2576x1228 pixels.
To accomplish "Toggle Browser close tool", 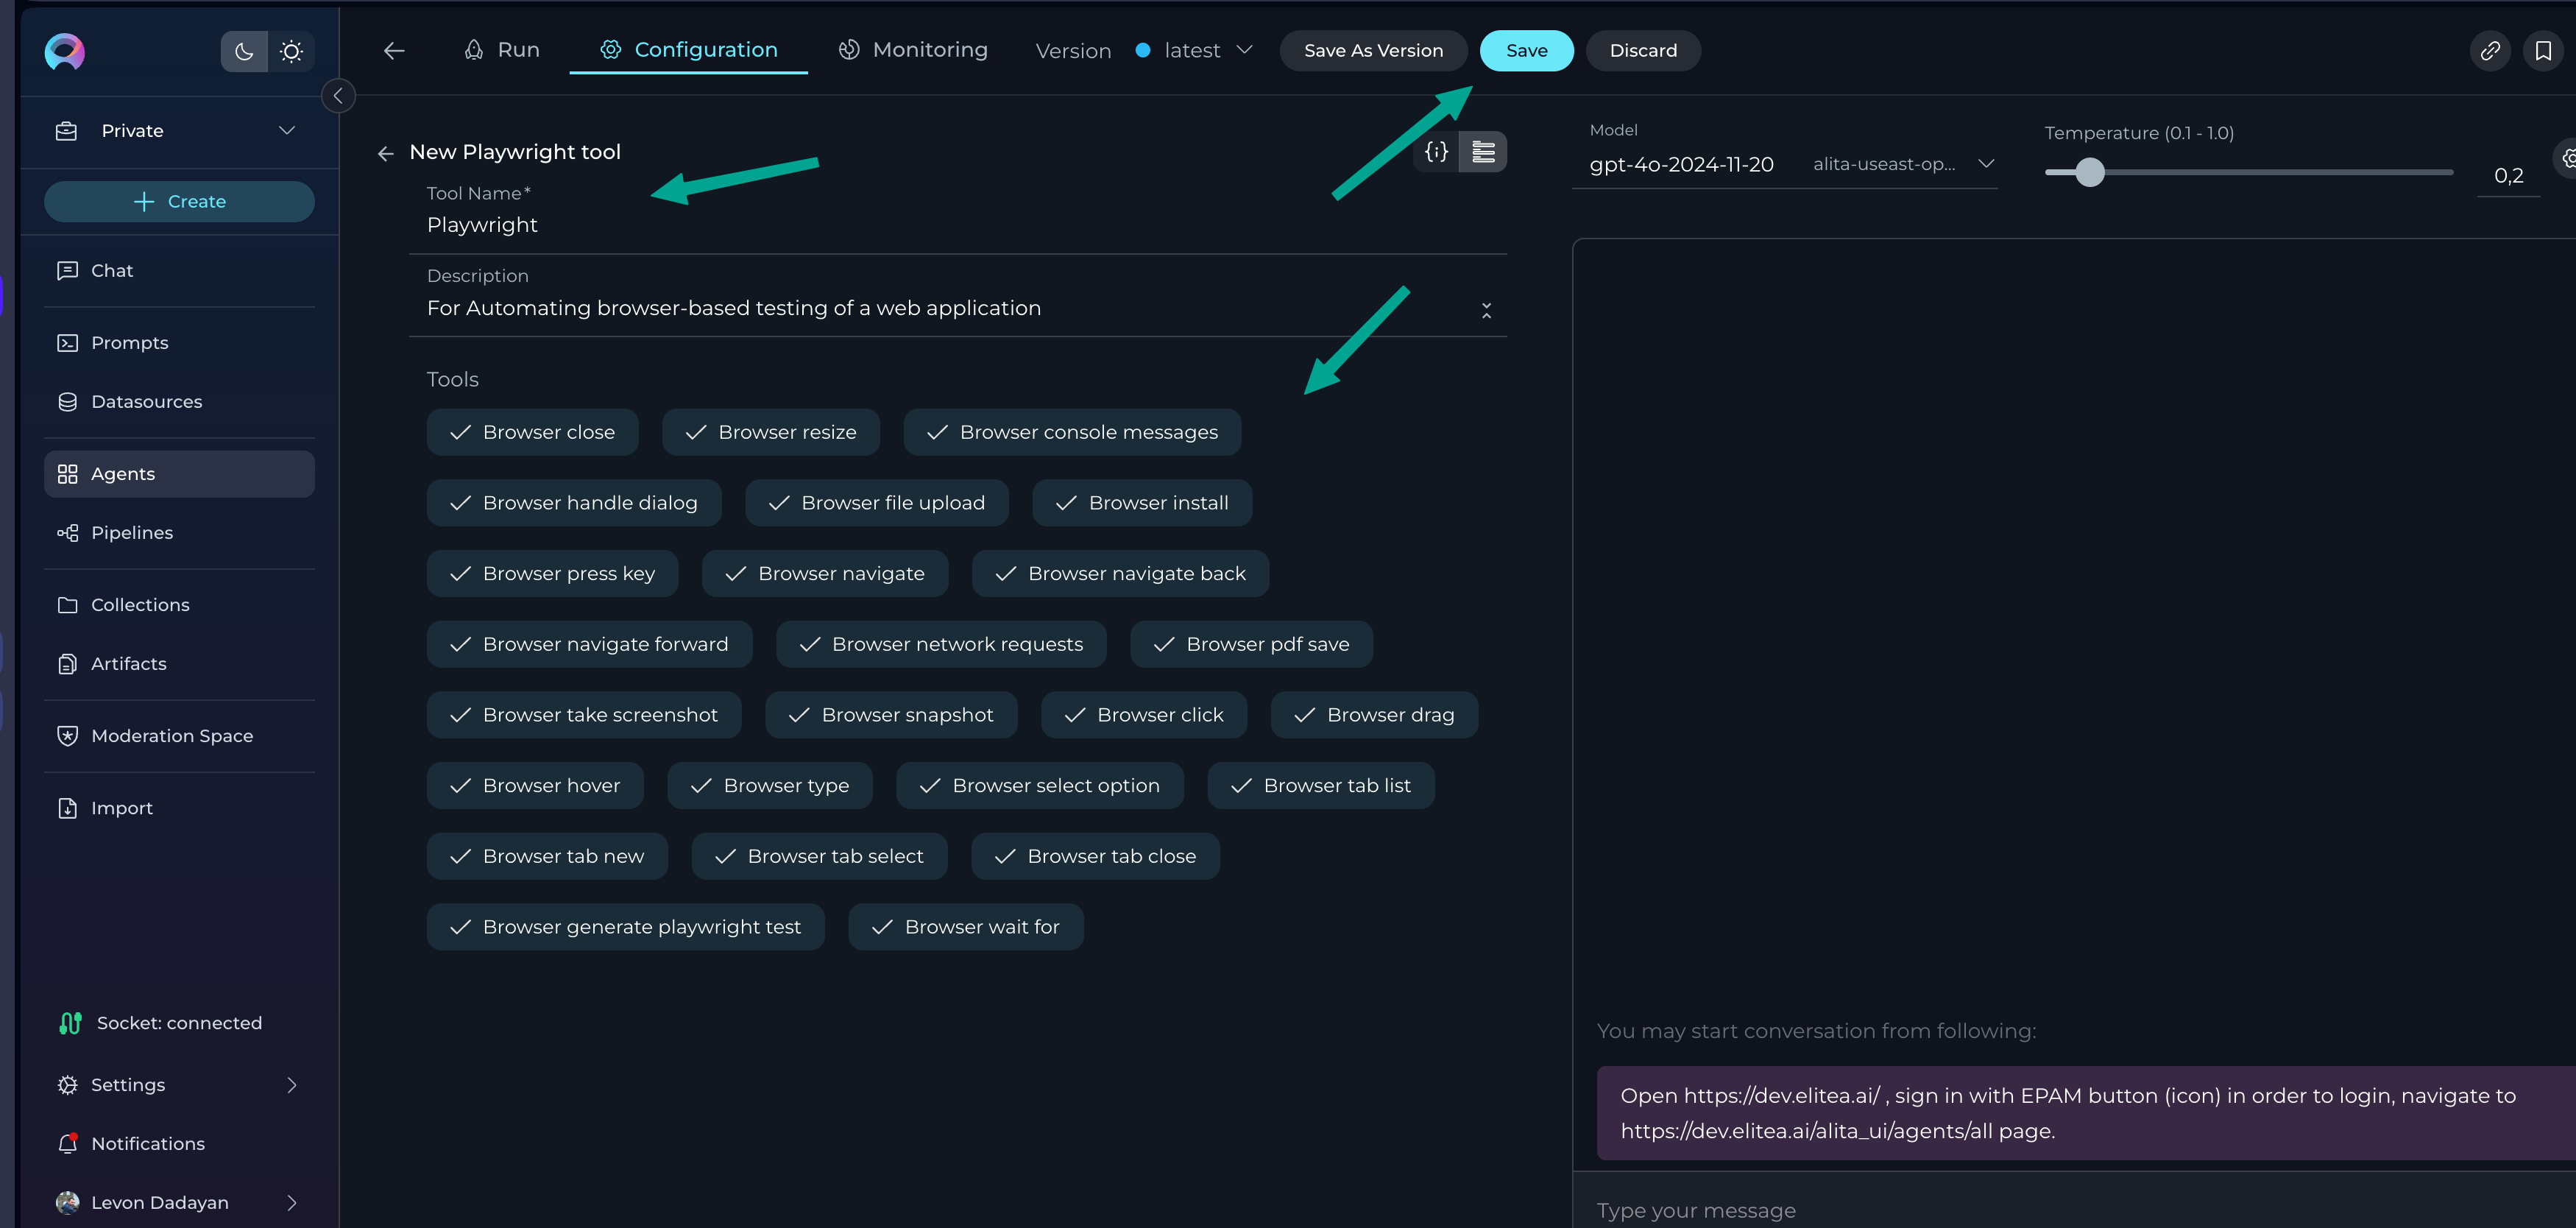I will [x=532, y=432].
